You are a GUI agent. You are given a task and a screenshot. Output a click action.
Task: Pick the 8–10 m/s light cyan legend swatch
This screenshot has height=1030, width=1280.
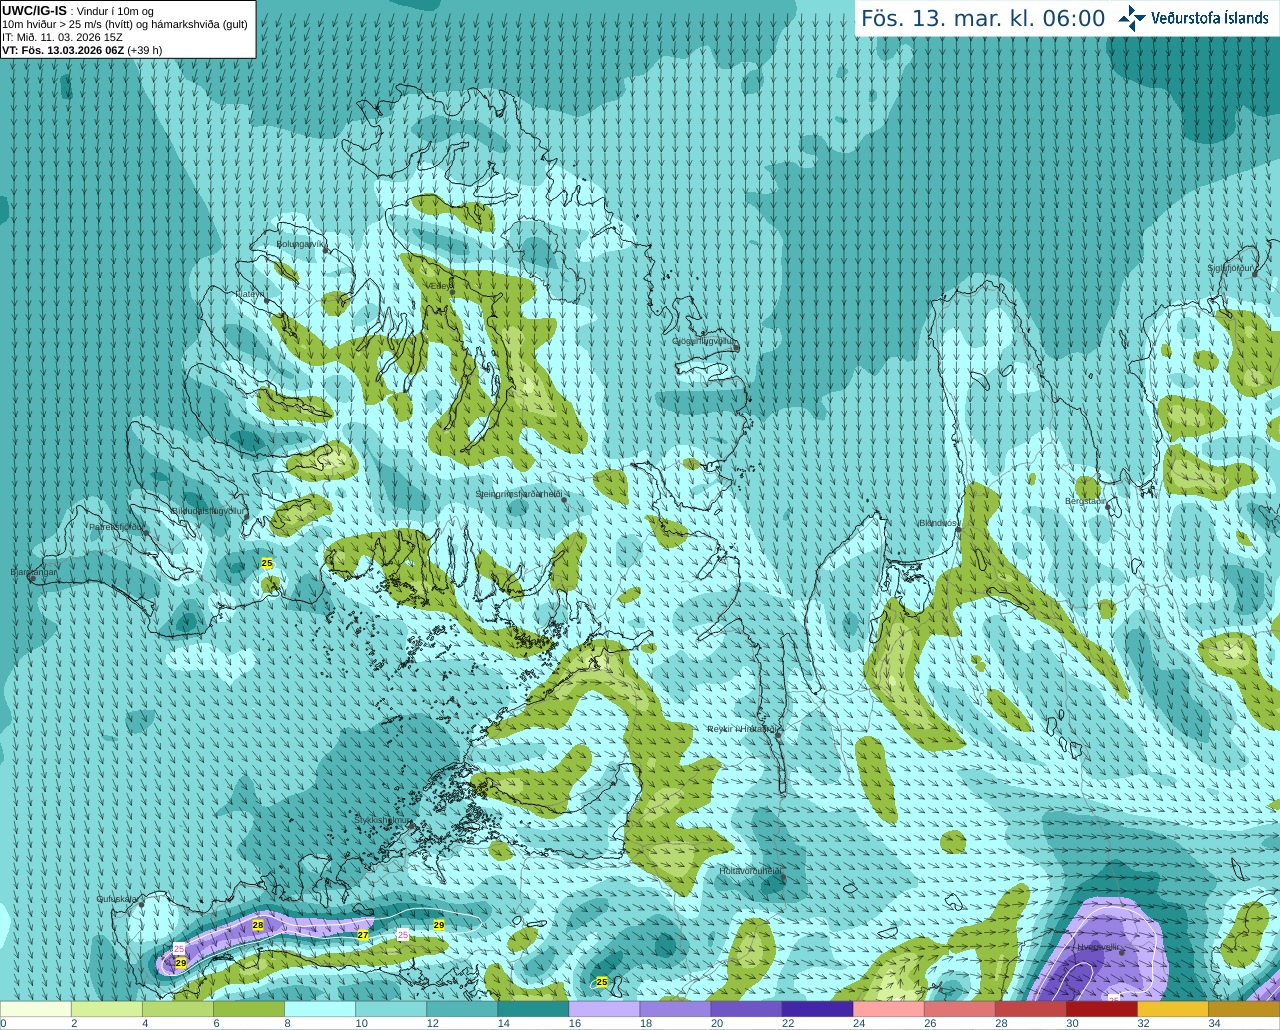tap(320, 1009)
